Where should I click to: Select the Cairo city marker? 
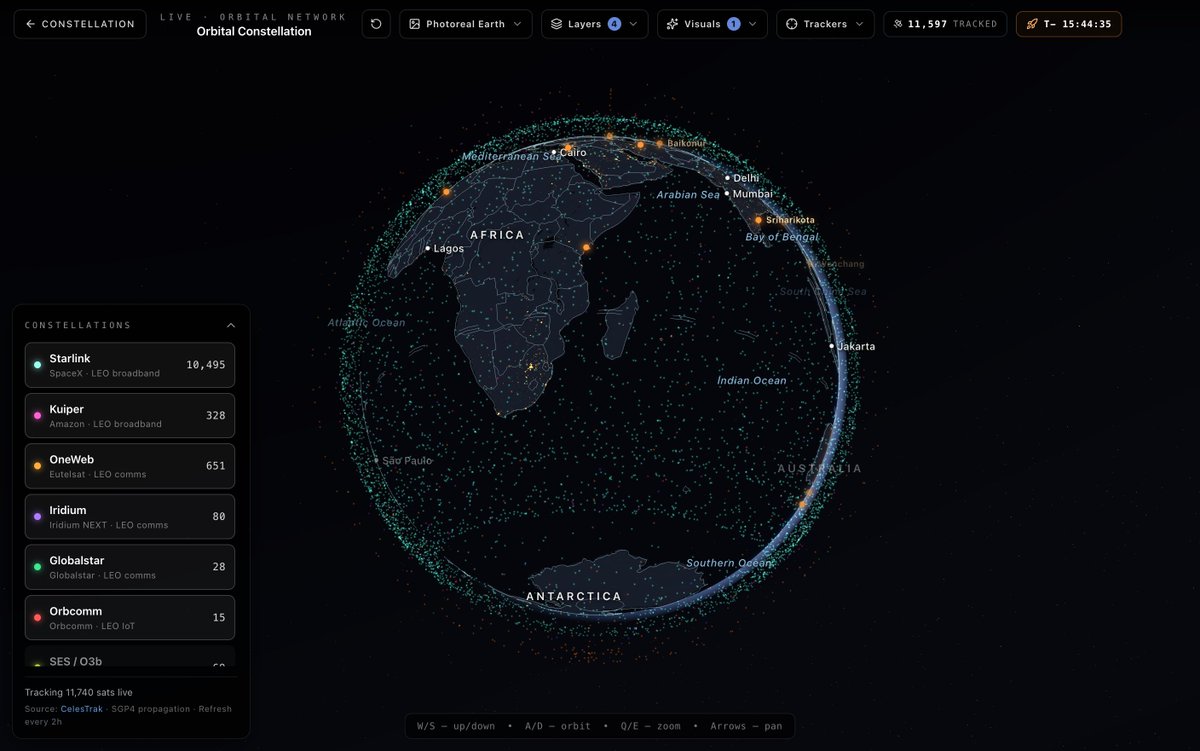click(554, 153)
